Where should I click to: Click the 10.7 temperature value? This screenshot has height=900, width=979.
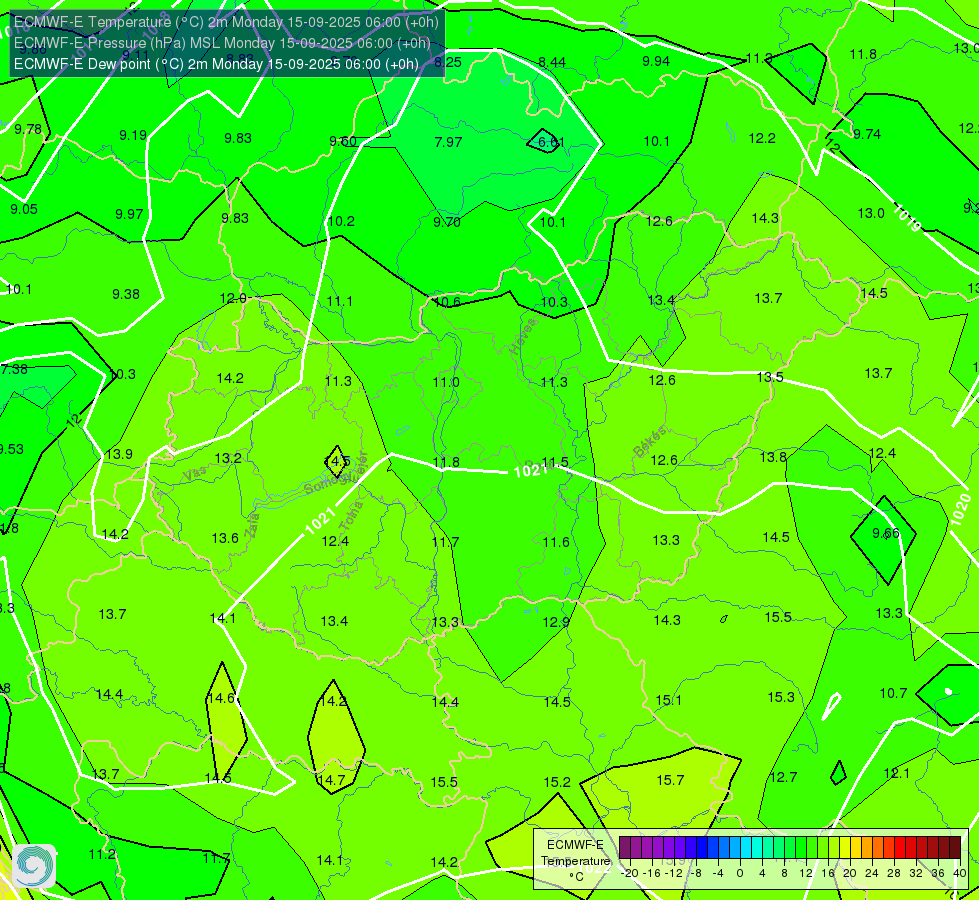coord(893,693)
